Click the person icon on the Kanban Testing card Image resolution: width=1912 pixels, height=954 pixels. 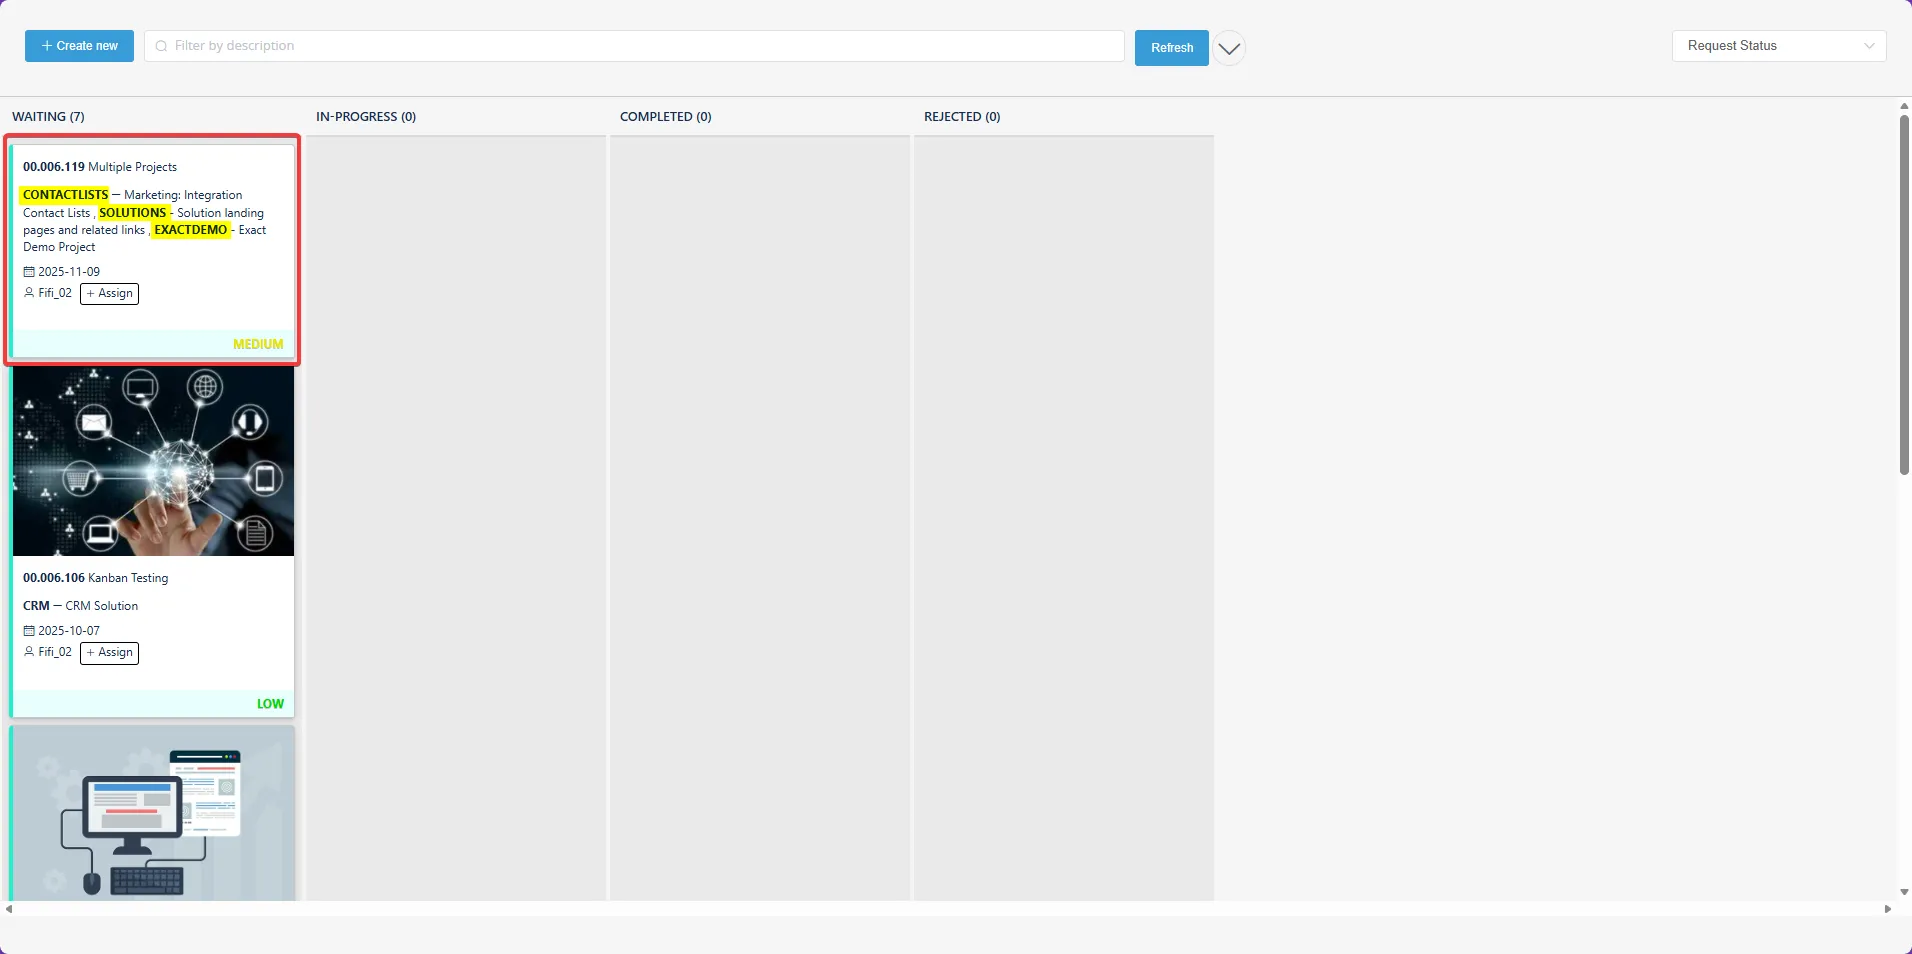tap(28, 652)
